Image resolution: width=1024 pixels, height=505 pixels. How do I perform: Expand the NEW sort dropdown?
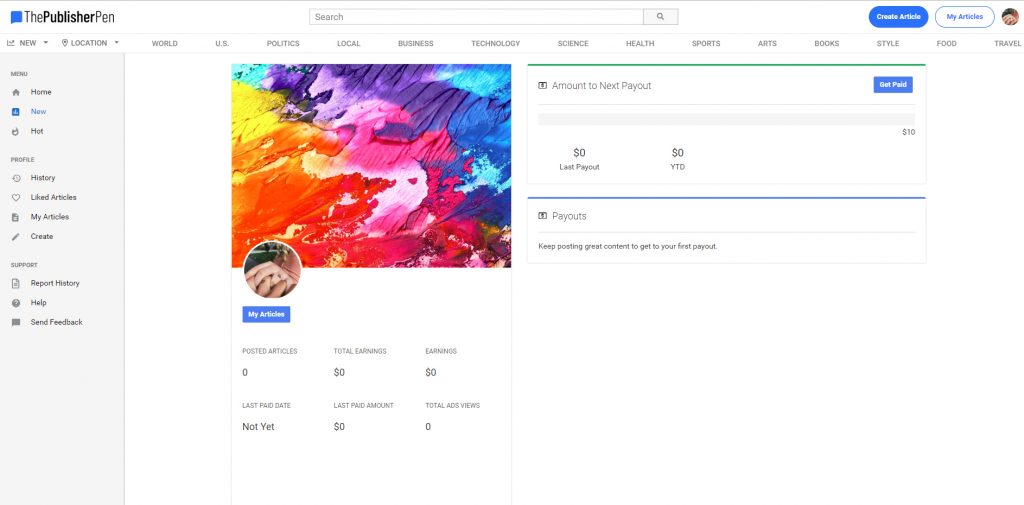[x=28, y=43]
